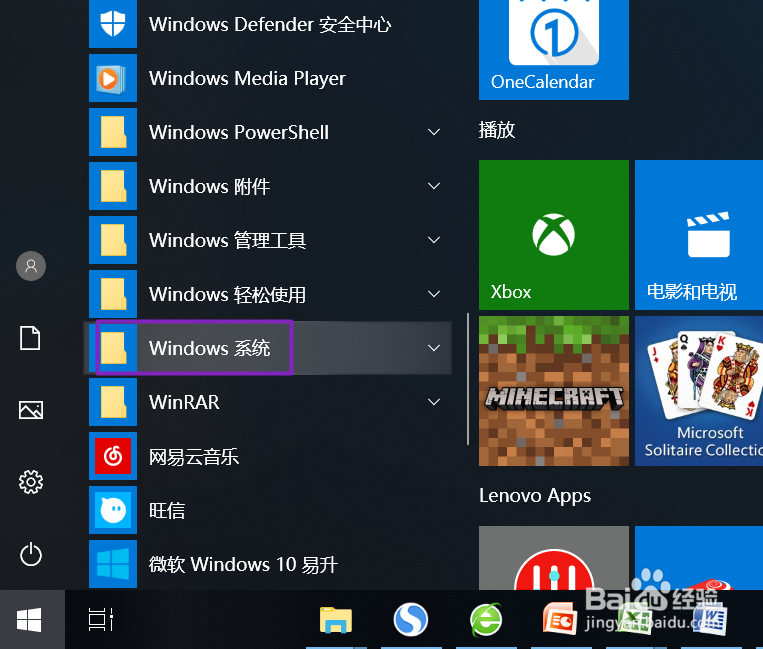Open Task View on the taskbar
This screenshot has width=763, height=649.
point(101,620)
